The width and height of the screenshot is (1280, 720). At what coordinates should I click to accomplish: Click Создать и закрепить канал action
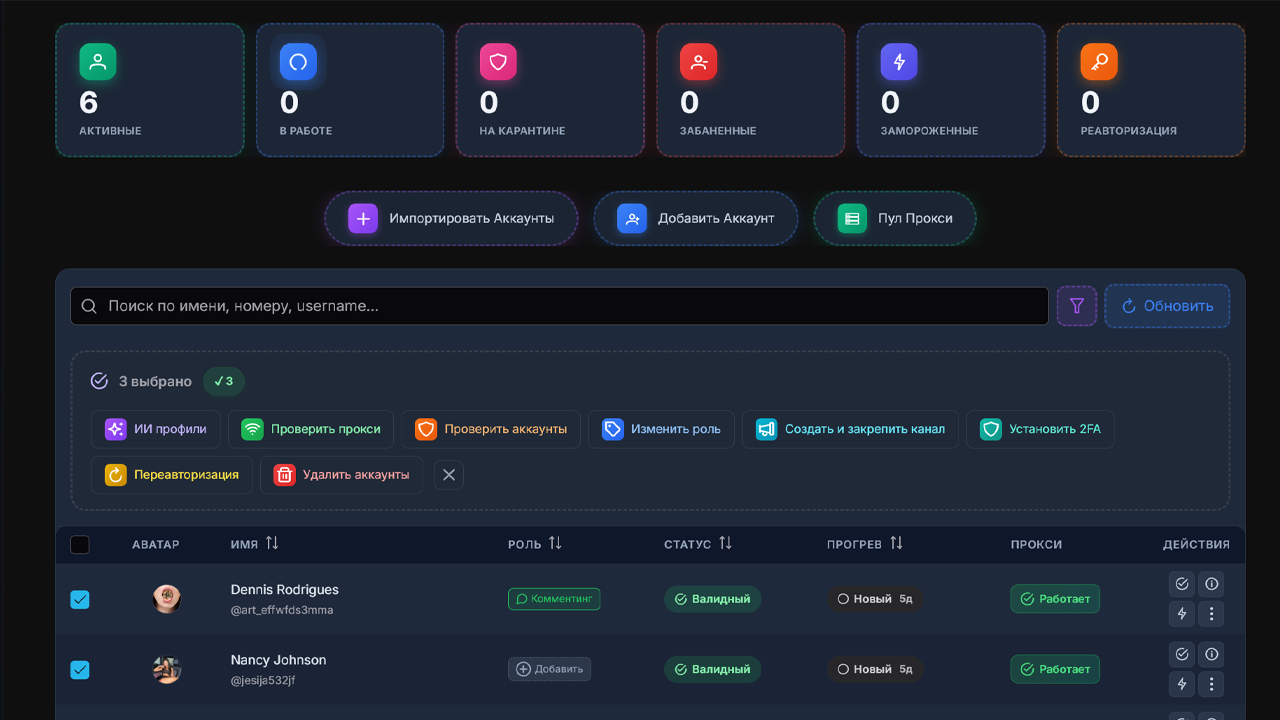(850, 429)
